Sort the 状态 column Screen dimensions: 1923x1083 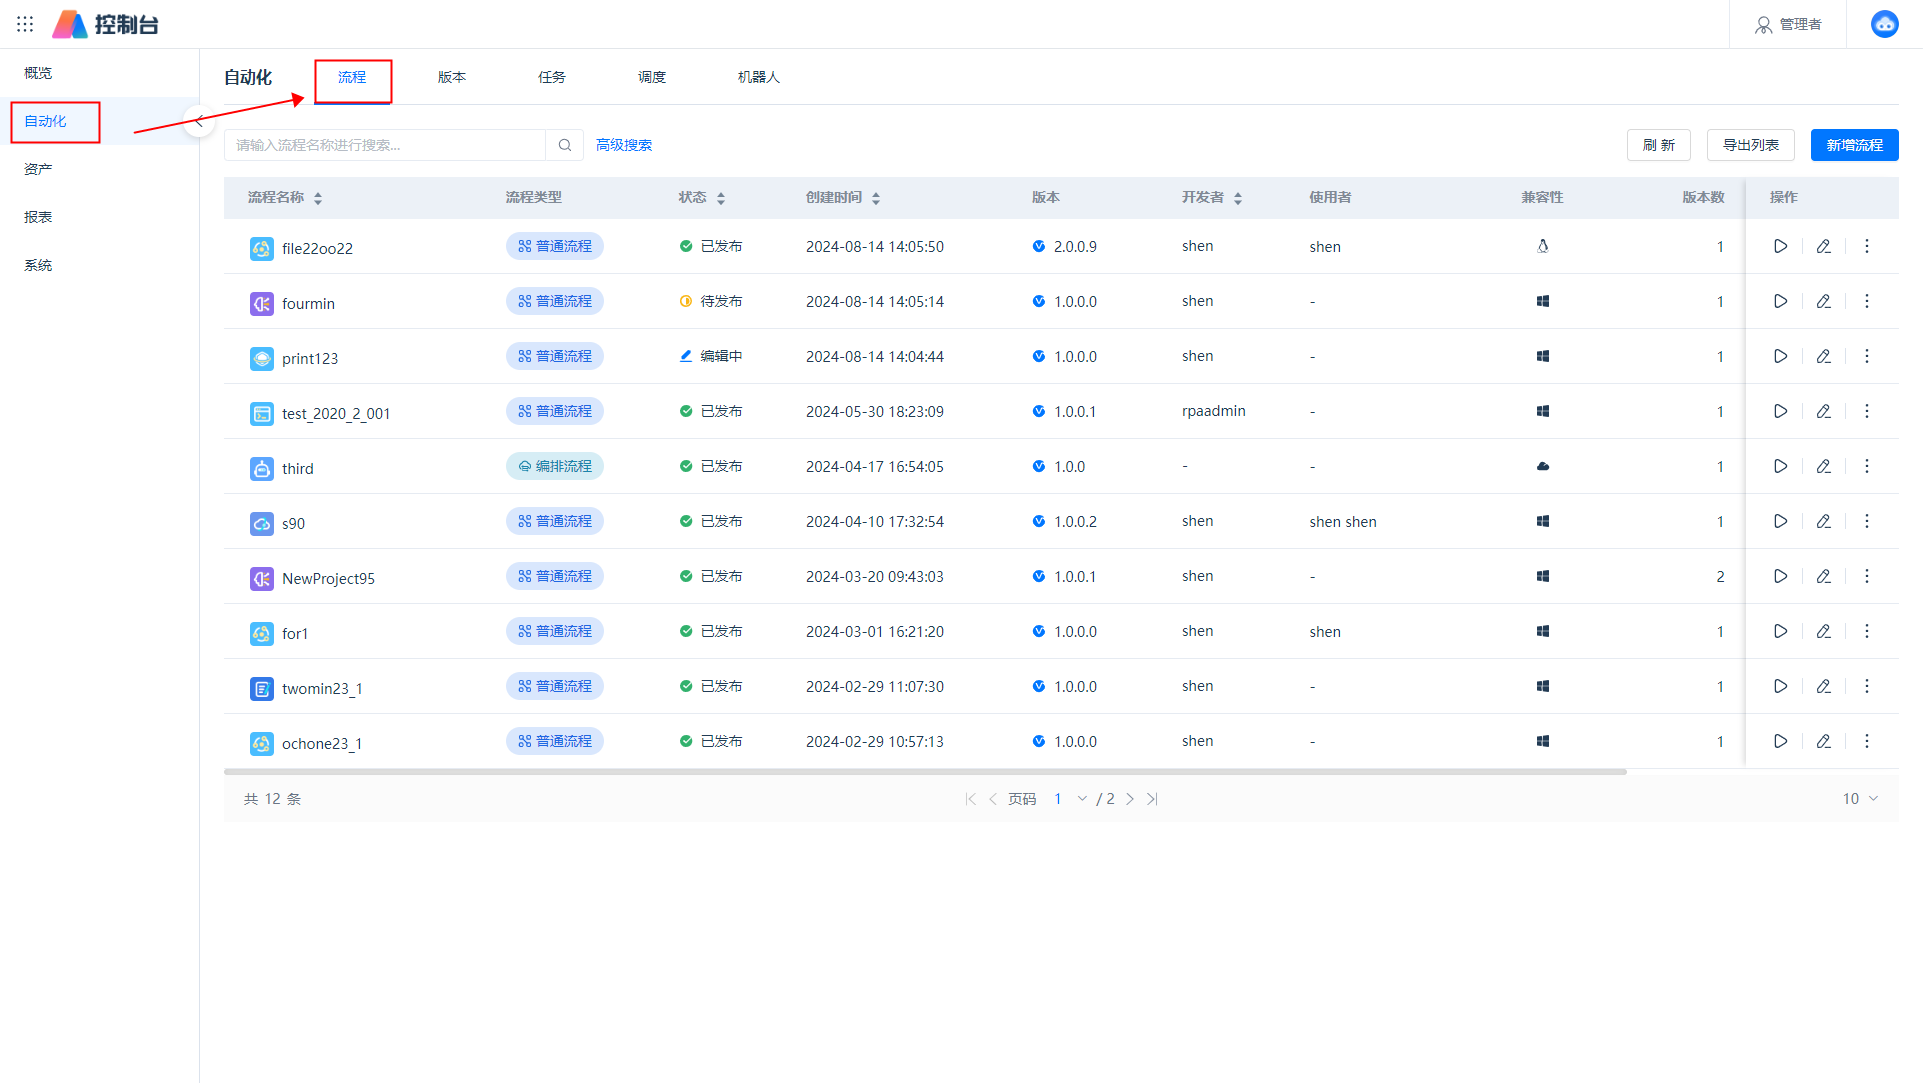721,198
